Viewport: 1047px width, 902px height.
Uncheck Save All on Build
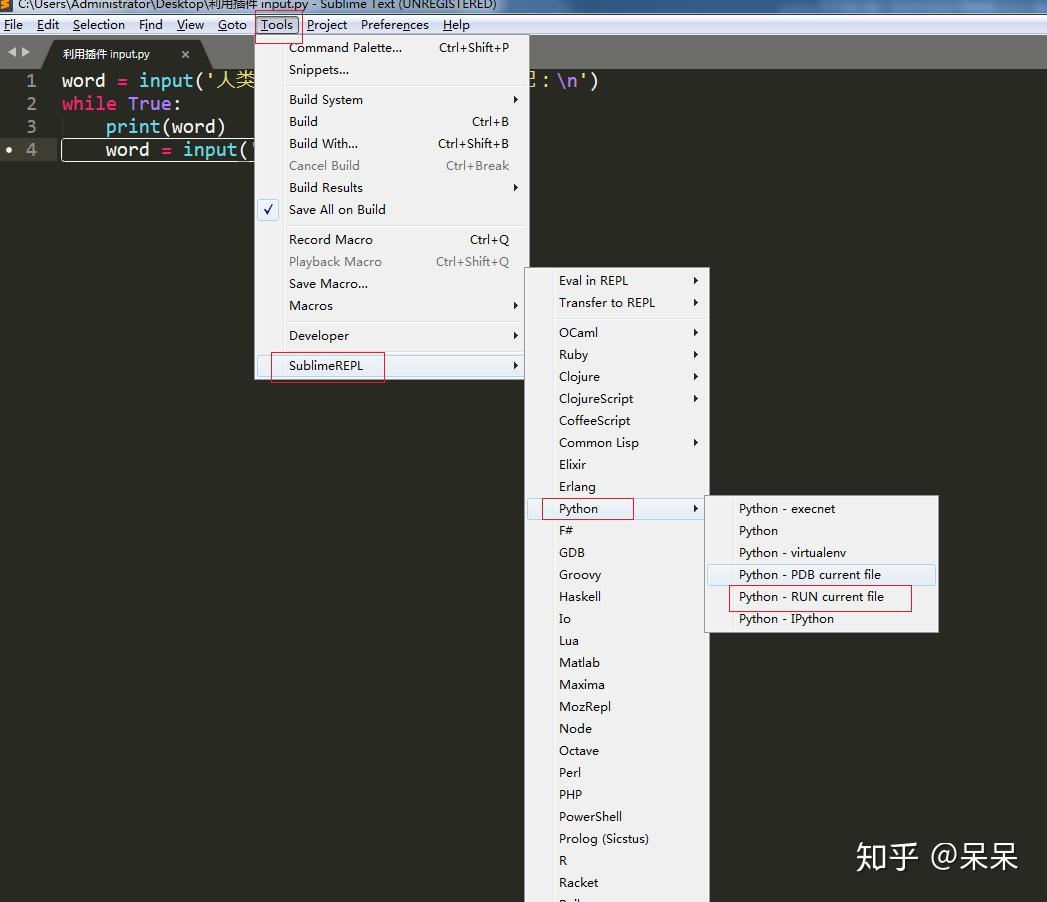(336, 209)
